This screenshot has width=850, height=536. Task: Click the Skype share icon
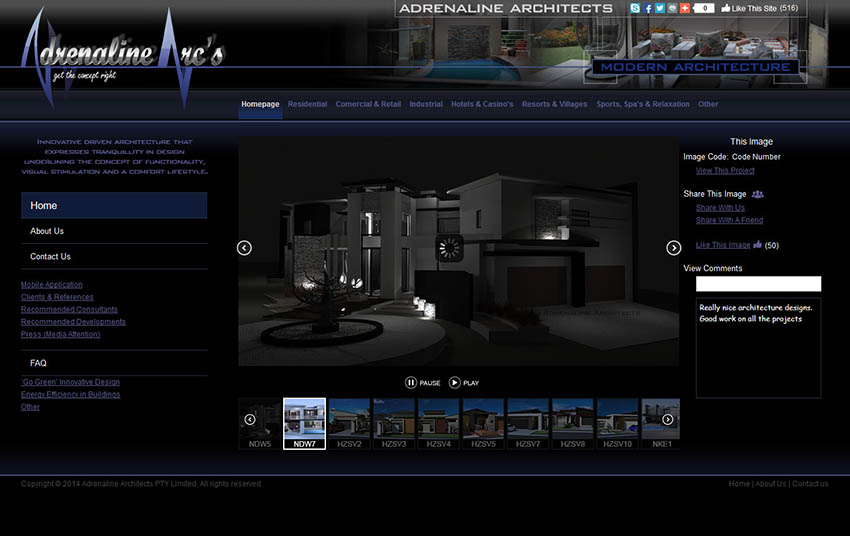click(x=635, y=8)
